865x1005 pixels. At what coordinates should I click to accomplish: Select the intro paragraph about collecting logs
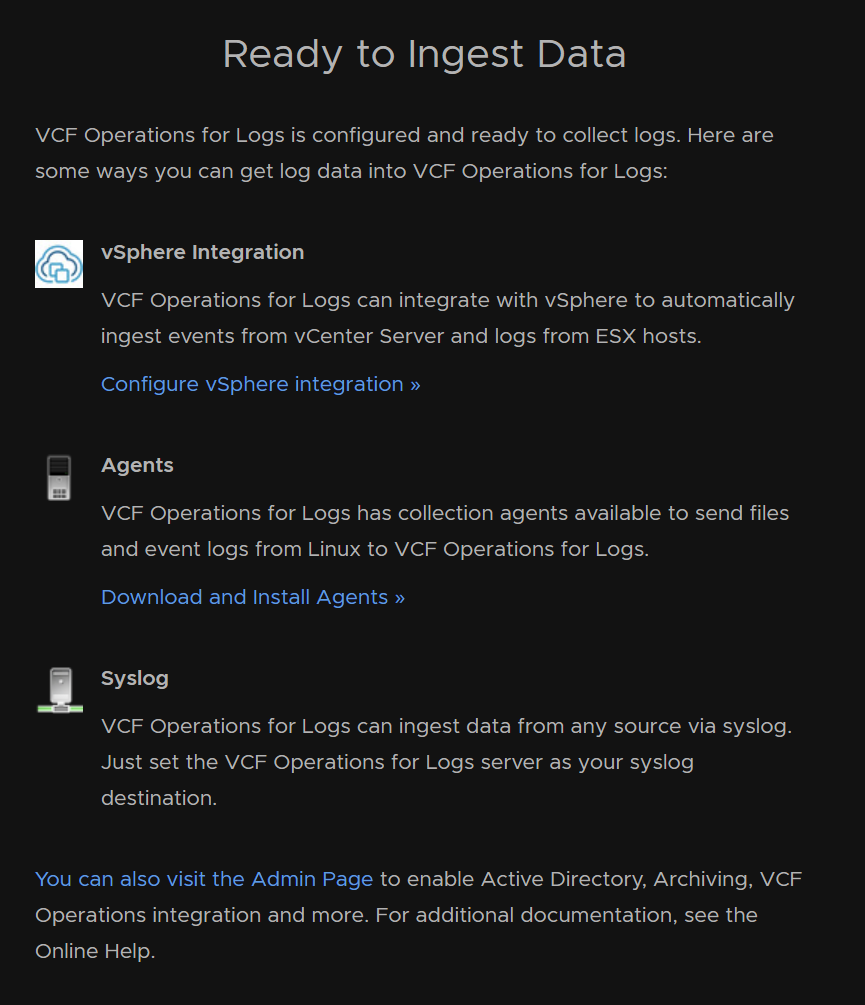coord(404,153)
